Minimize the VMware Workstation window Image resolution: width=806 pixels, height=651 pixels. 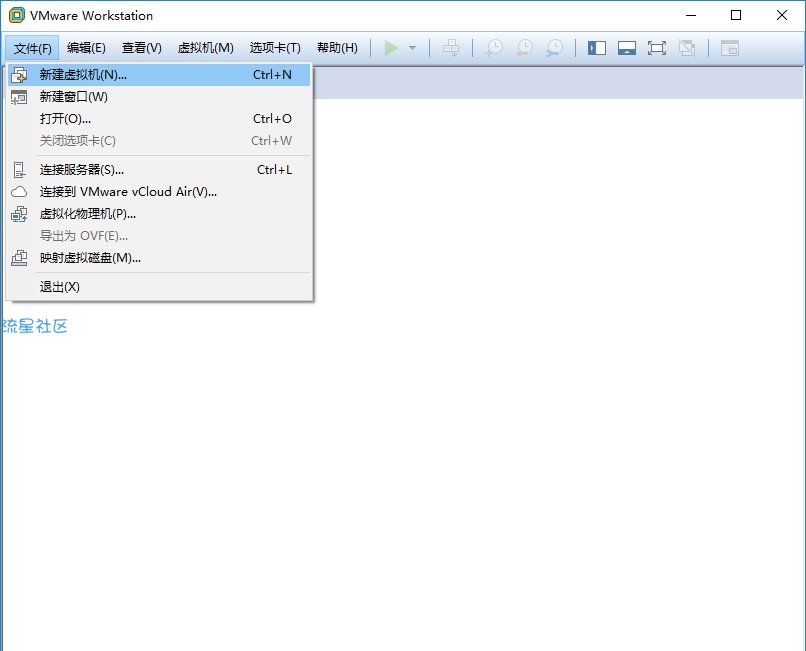click(x=691, y=15)
